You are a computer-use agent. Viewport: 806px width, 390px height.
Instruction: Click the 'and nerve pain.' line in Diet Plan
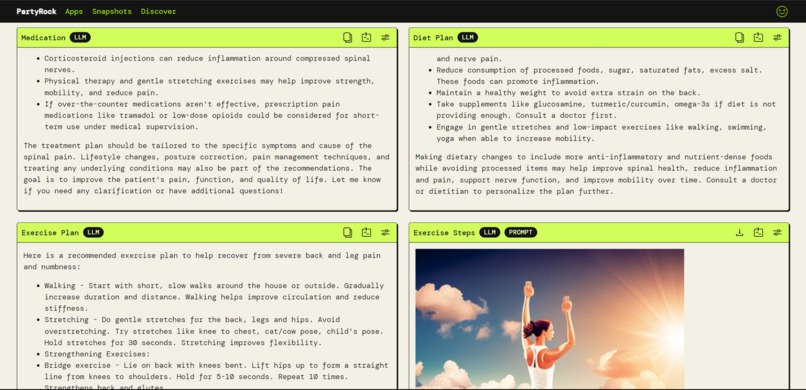tap(469, 59)
